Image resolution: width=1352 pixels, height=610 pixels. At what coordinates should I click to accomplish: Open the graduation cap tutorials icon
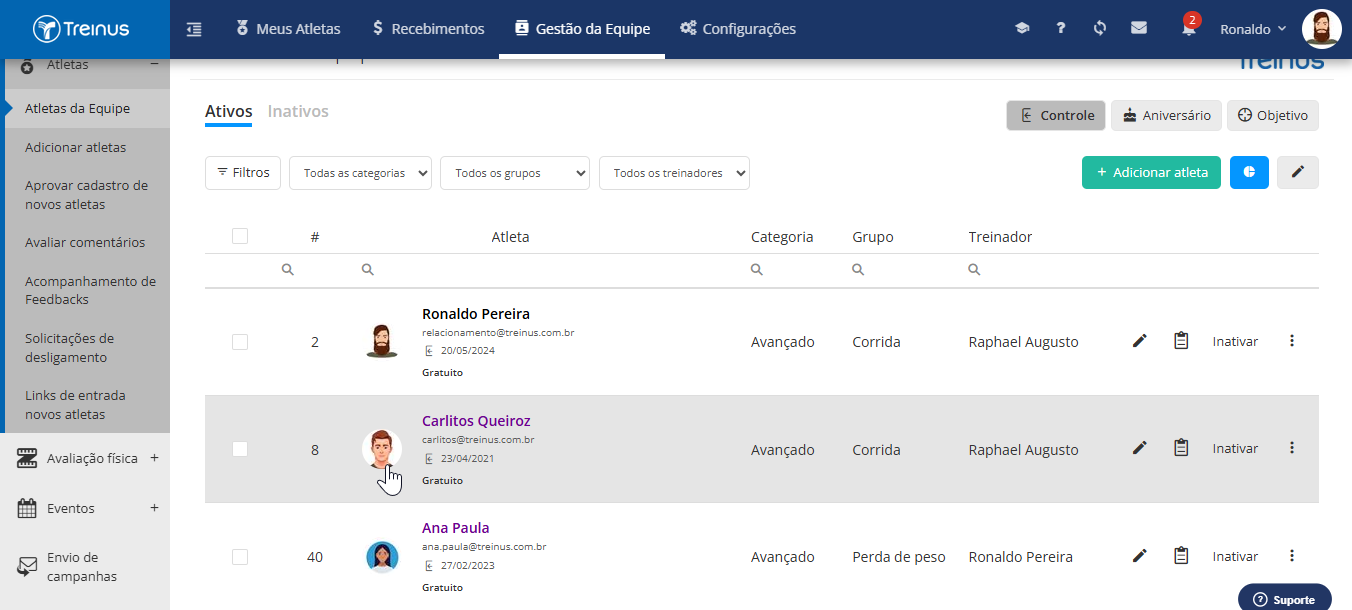[x=1022, y=28]
